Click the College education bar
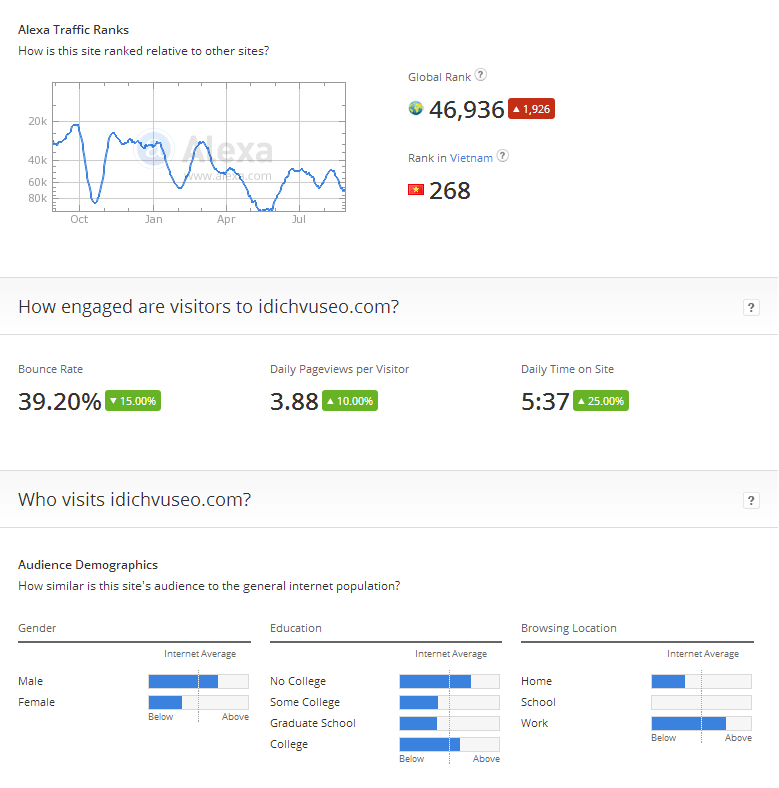 pyautogui.click(x=449, y=744)
